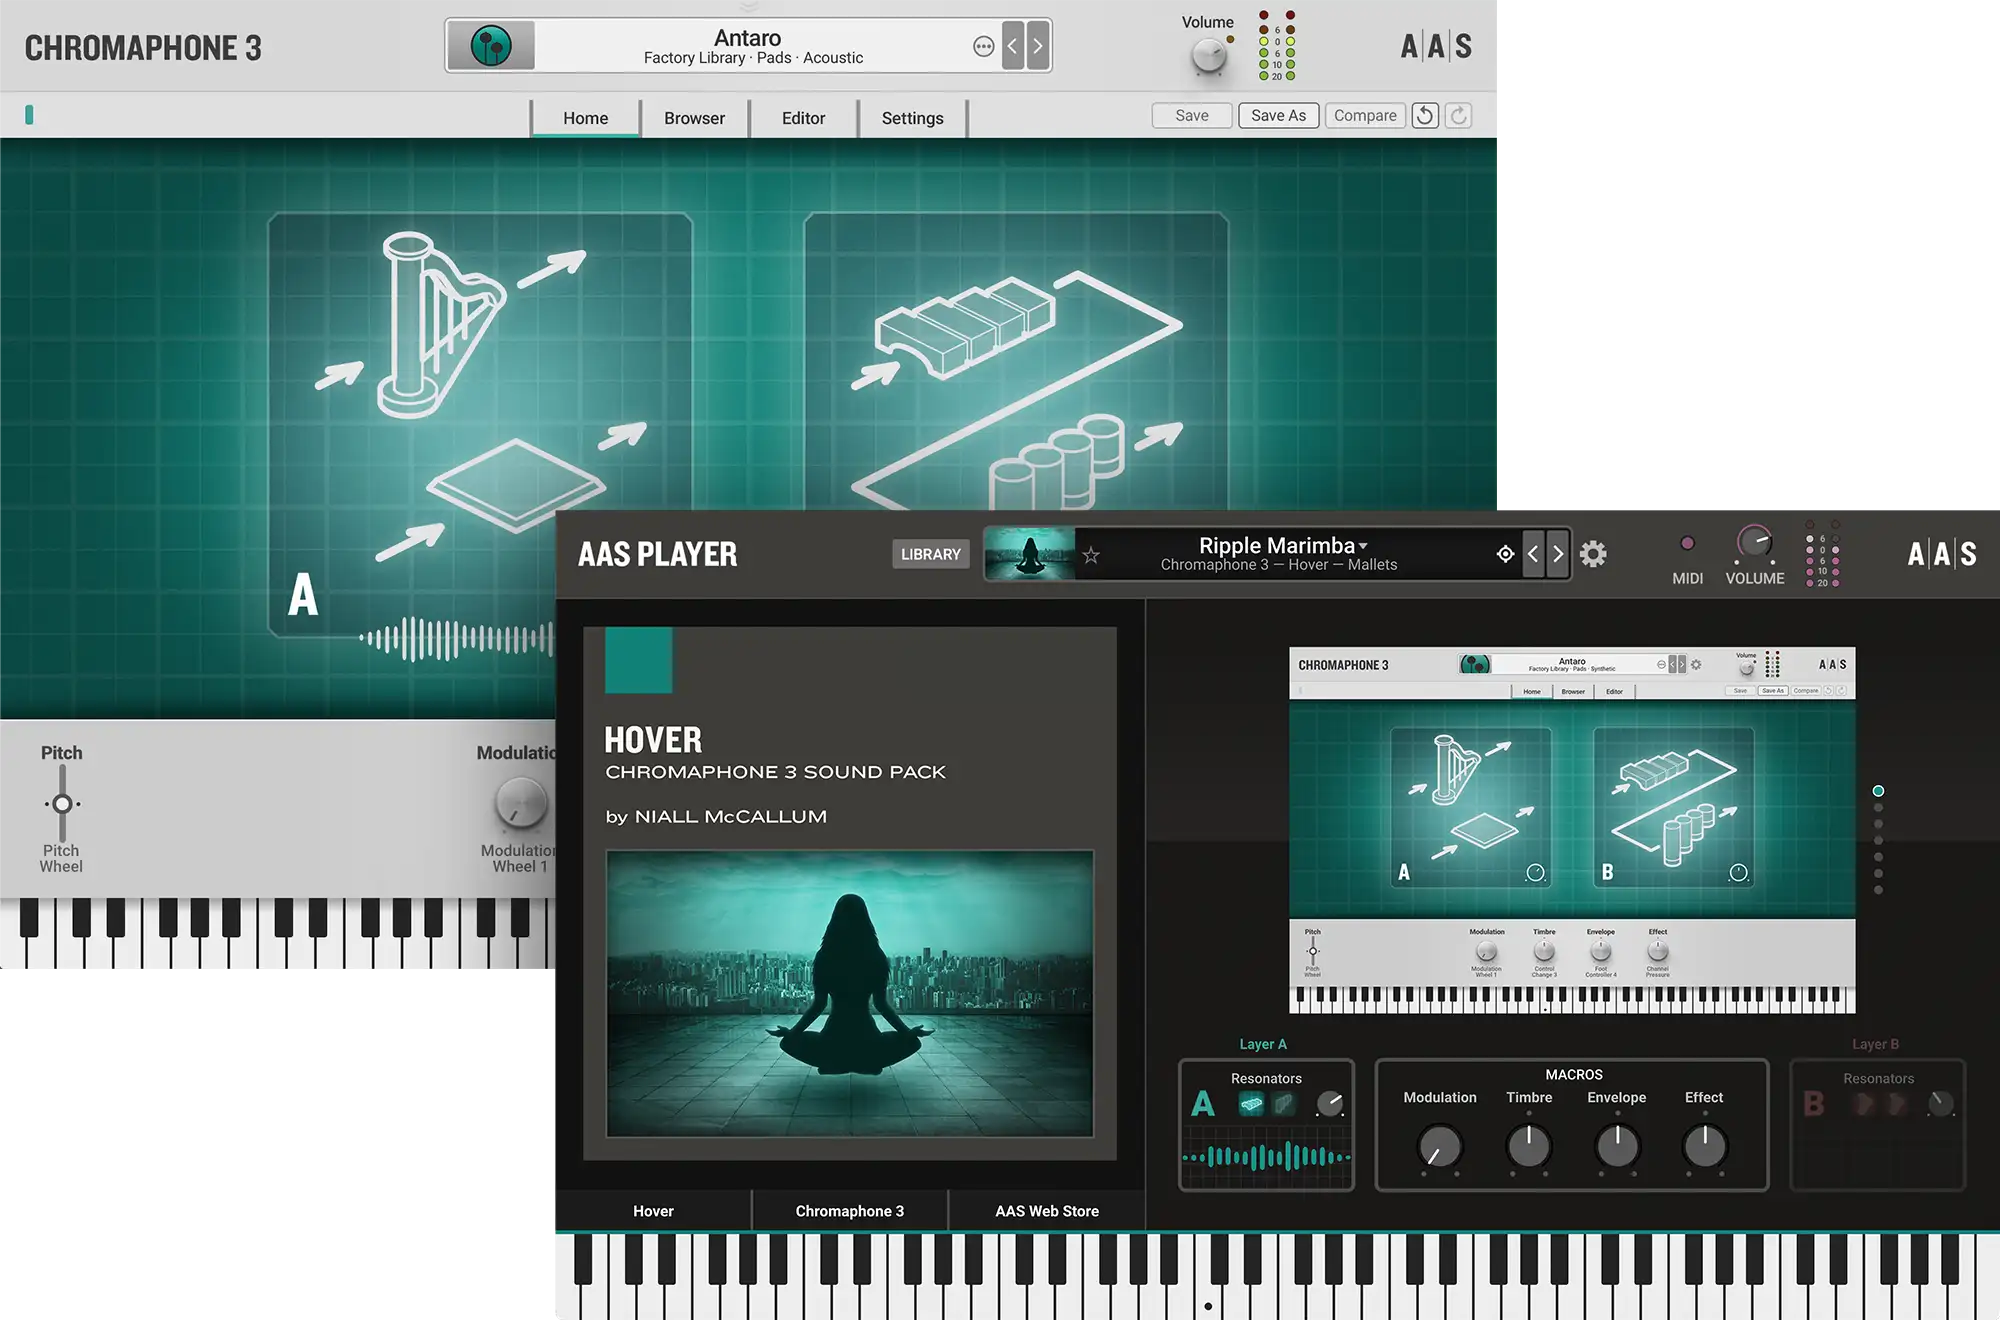The width and height of the screenshot is (2000, 1320).
Task: Click the locate-preset target icon in AAS Player
Action: coord(1505,554)
